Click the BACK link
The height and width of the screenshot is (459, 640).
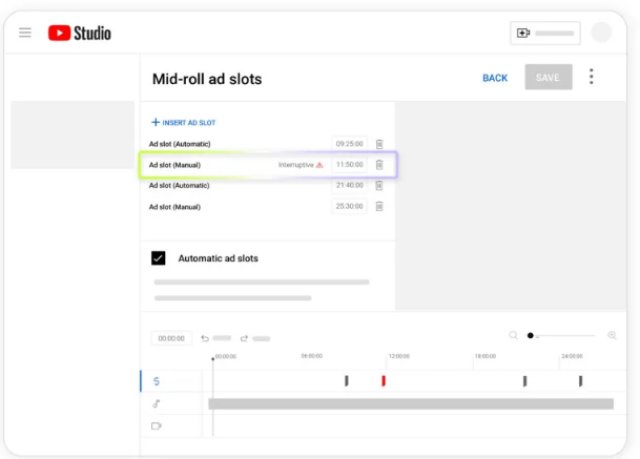pos(495,78)
